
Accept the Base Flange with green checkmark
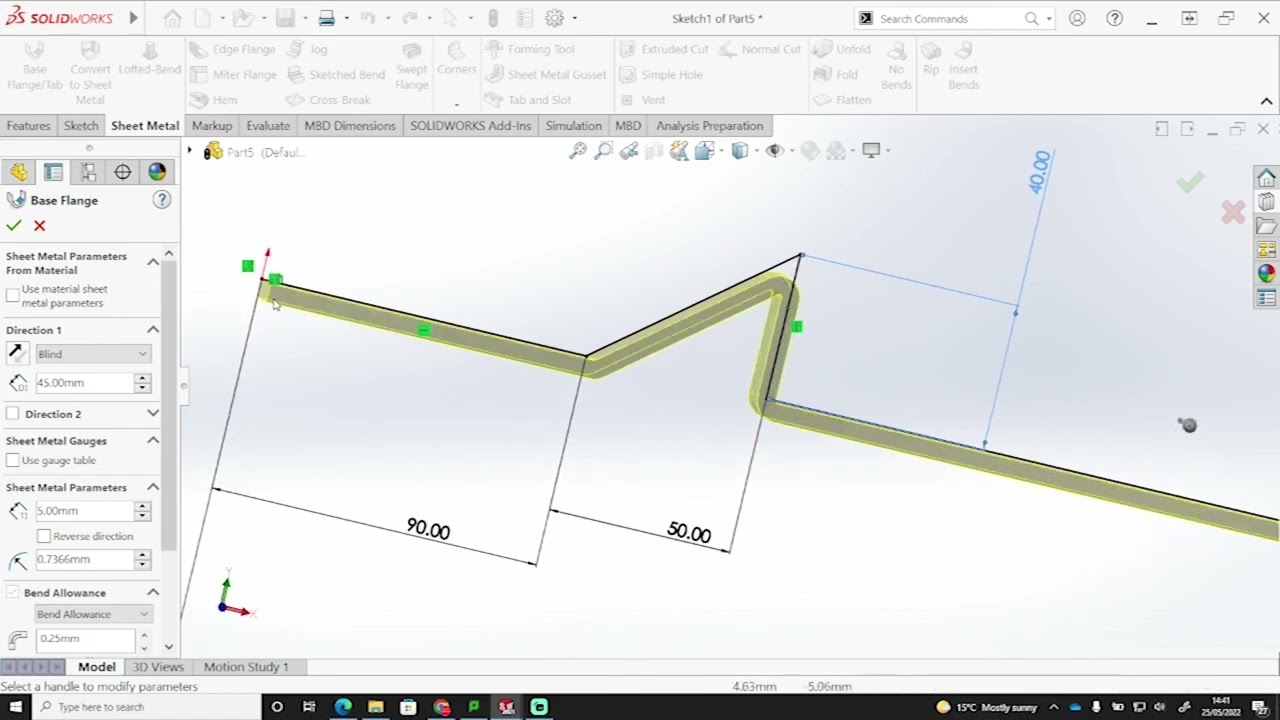coord(14,226)
